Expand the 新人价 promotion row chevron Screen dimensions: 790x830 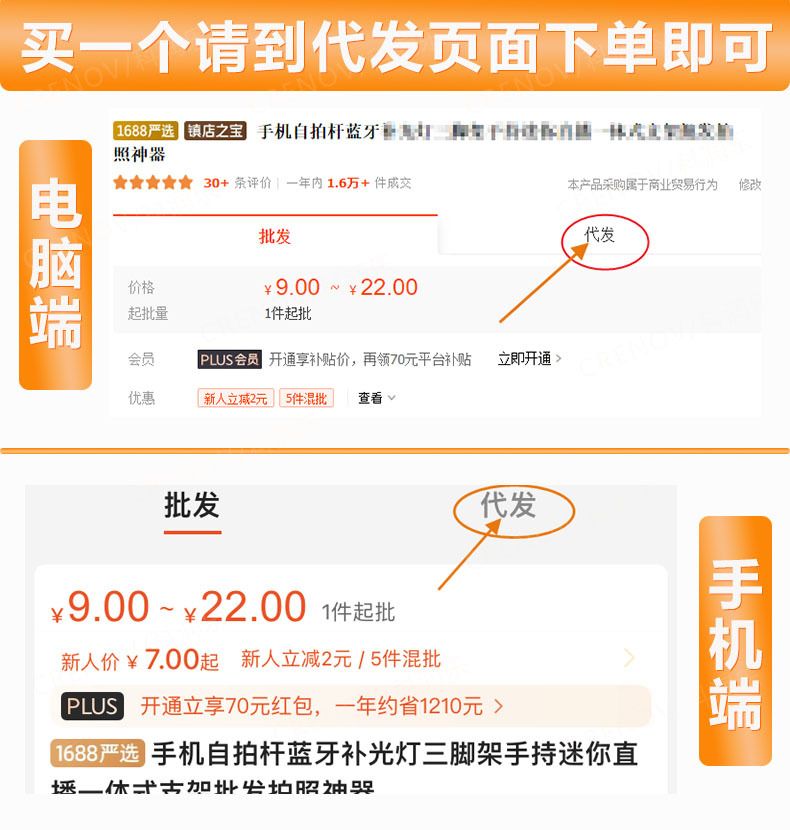point(629,658)
